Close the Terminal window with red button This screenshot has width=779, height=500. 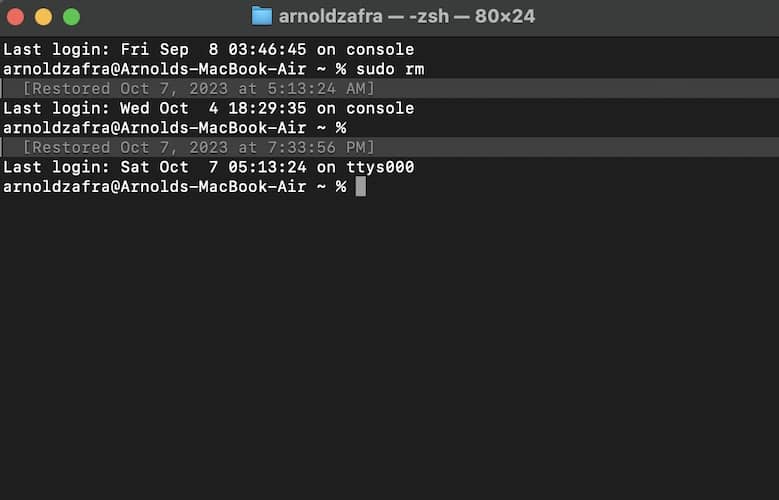tap(16, 17)
